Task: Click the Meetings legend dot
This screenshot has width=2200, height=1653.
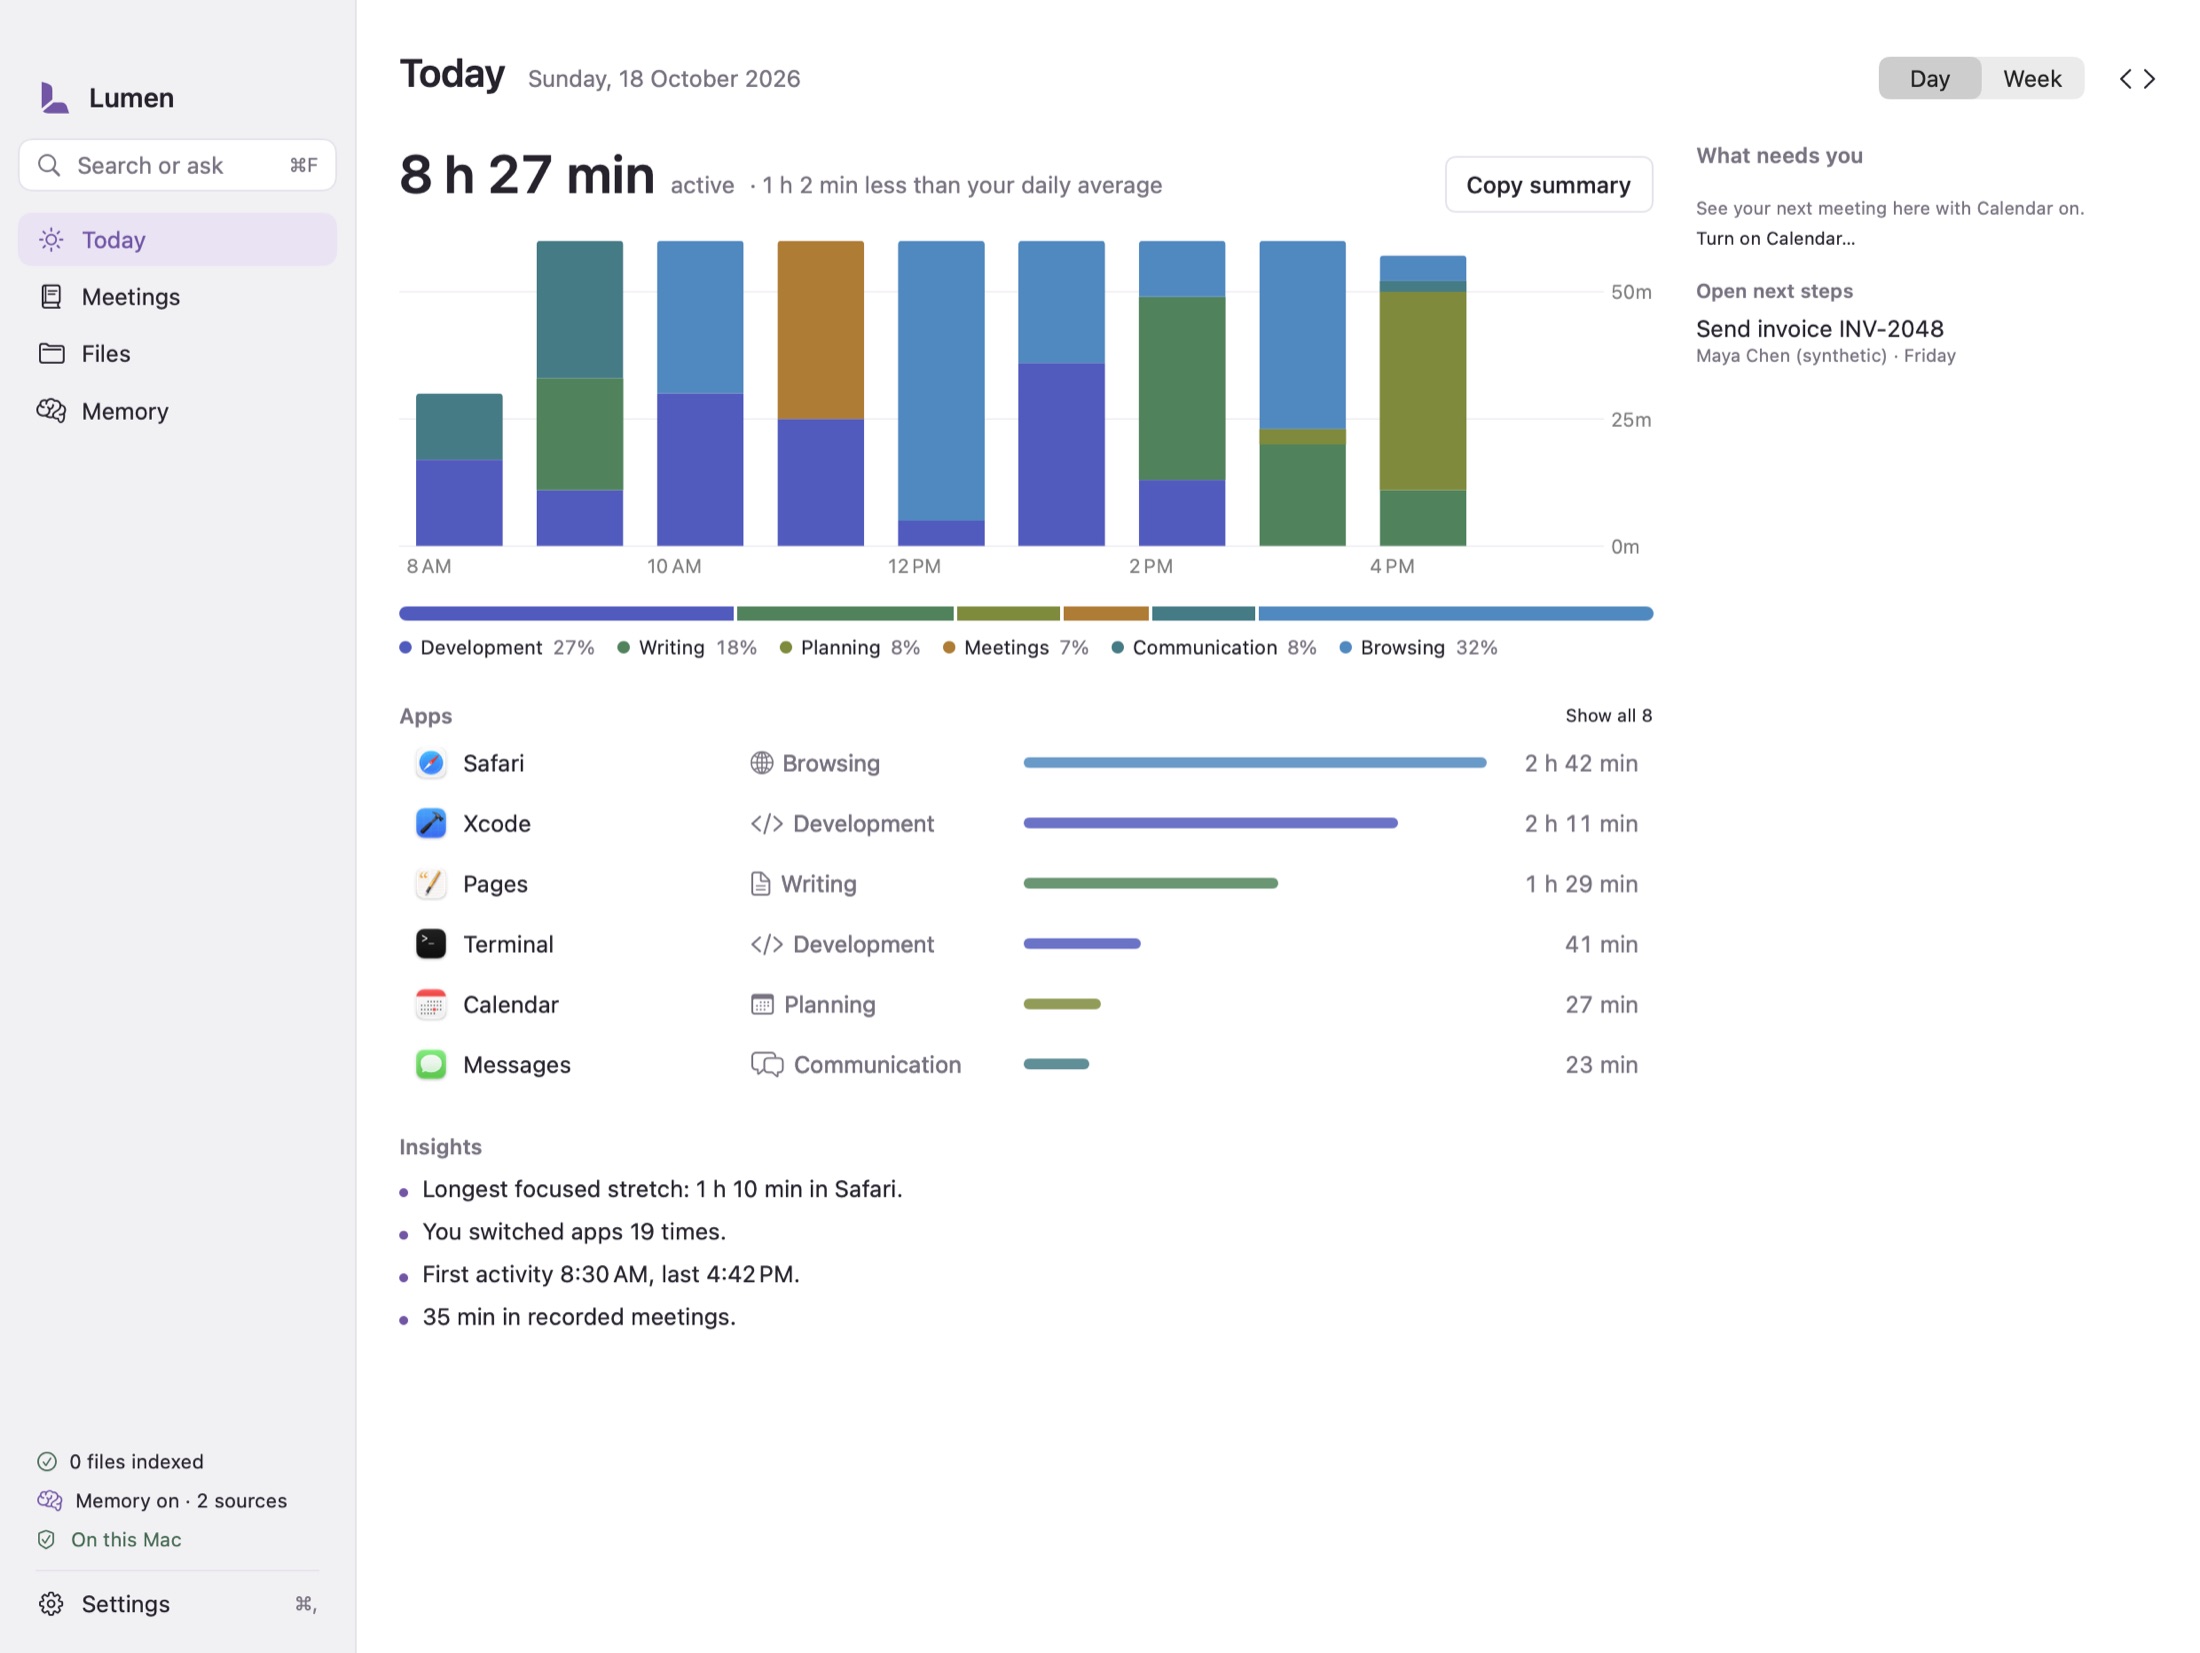Action: pos(949,647)
